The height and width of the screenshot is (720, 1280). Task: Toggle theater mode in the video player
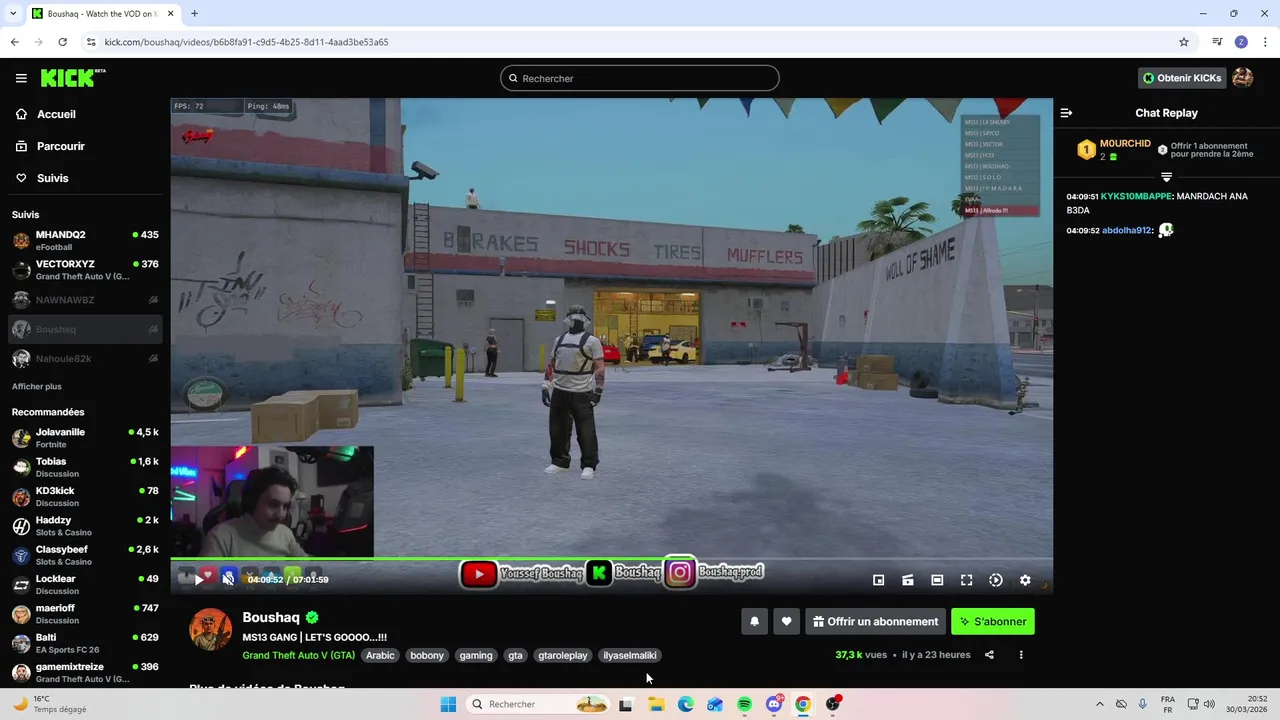tap(937, 580)
